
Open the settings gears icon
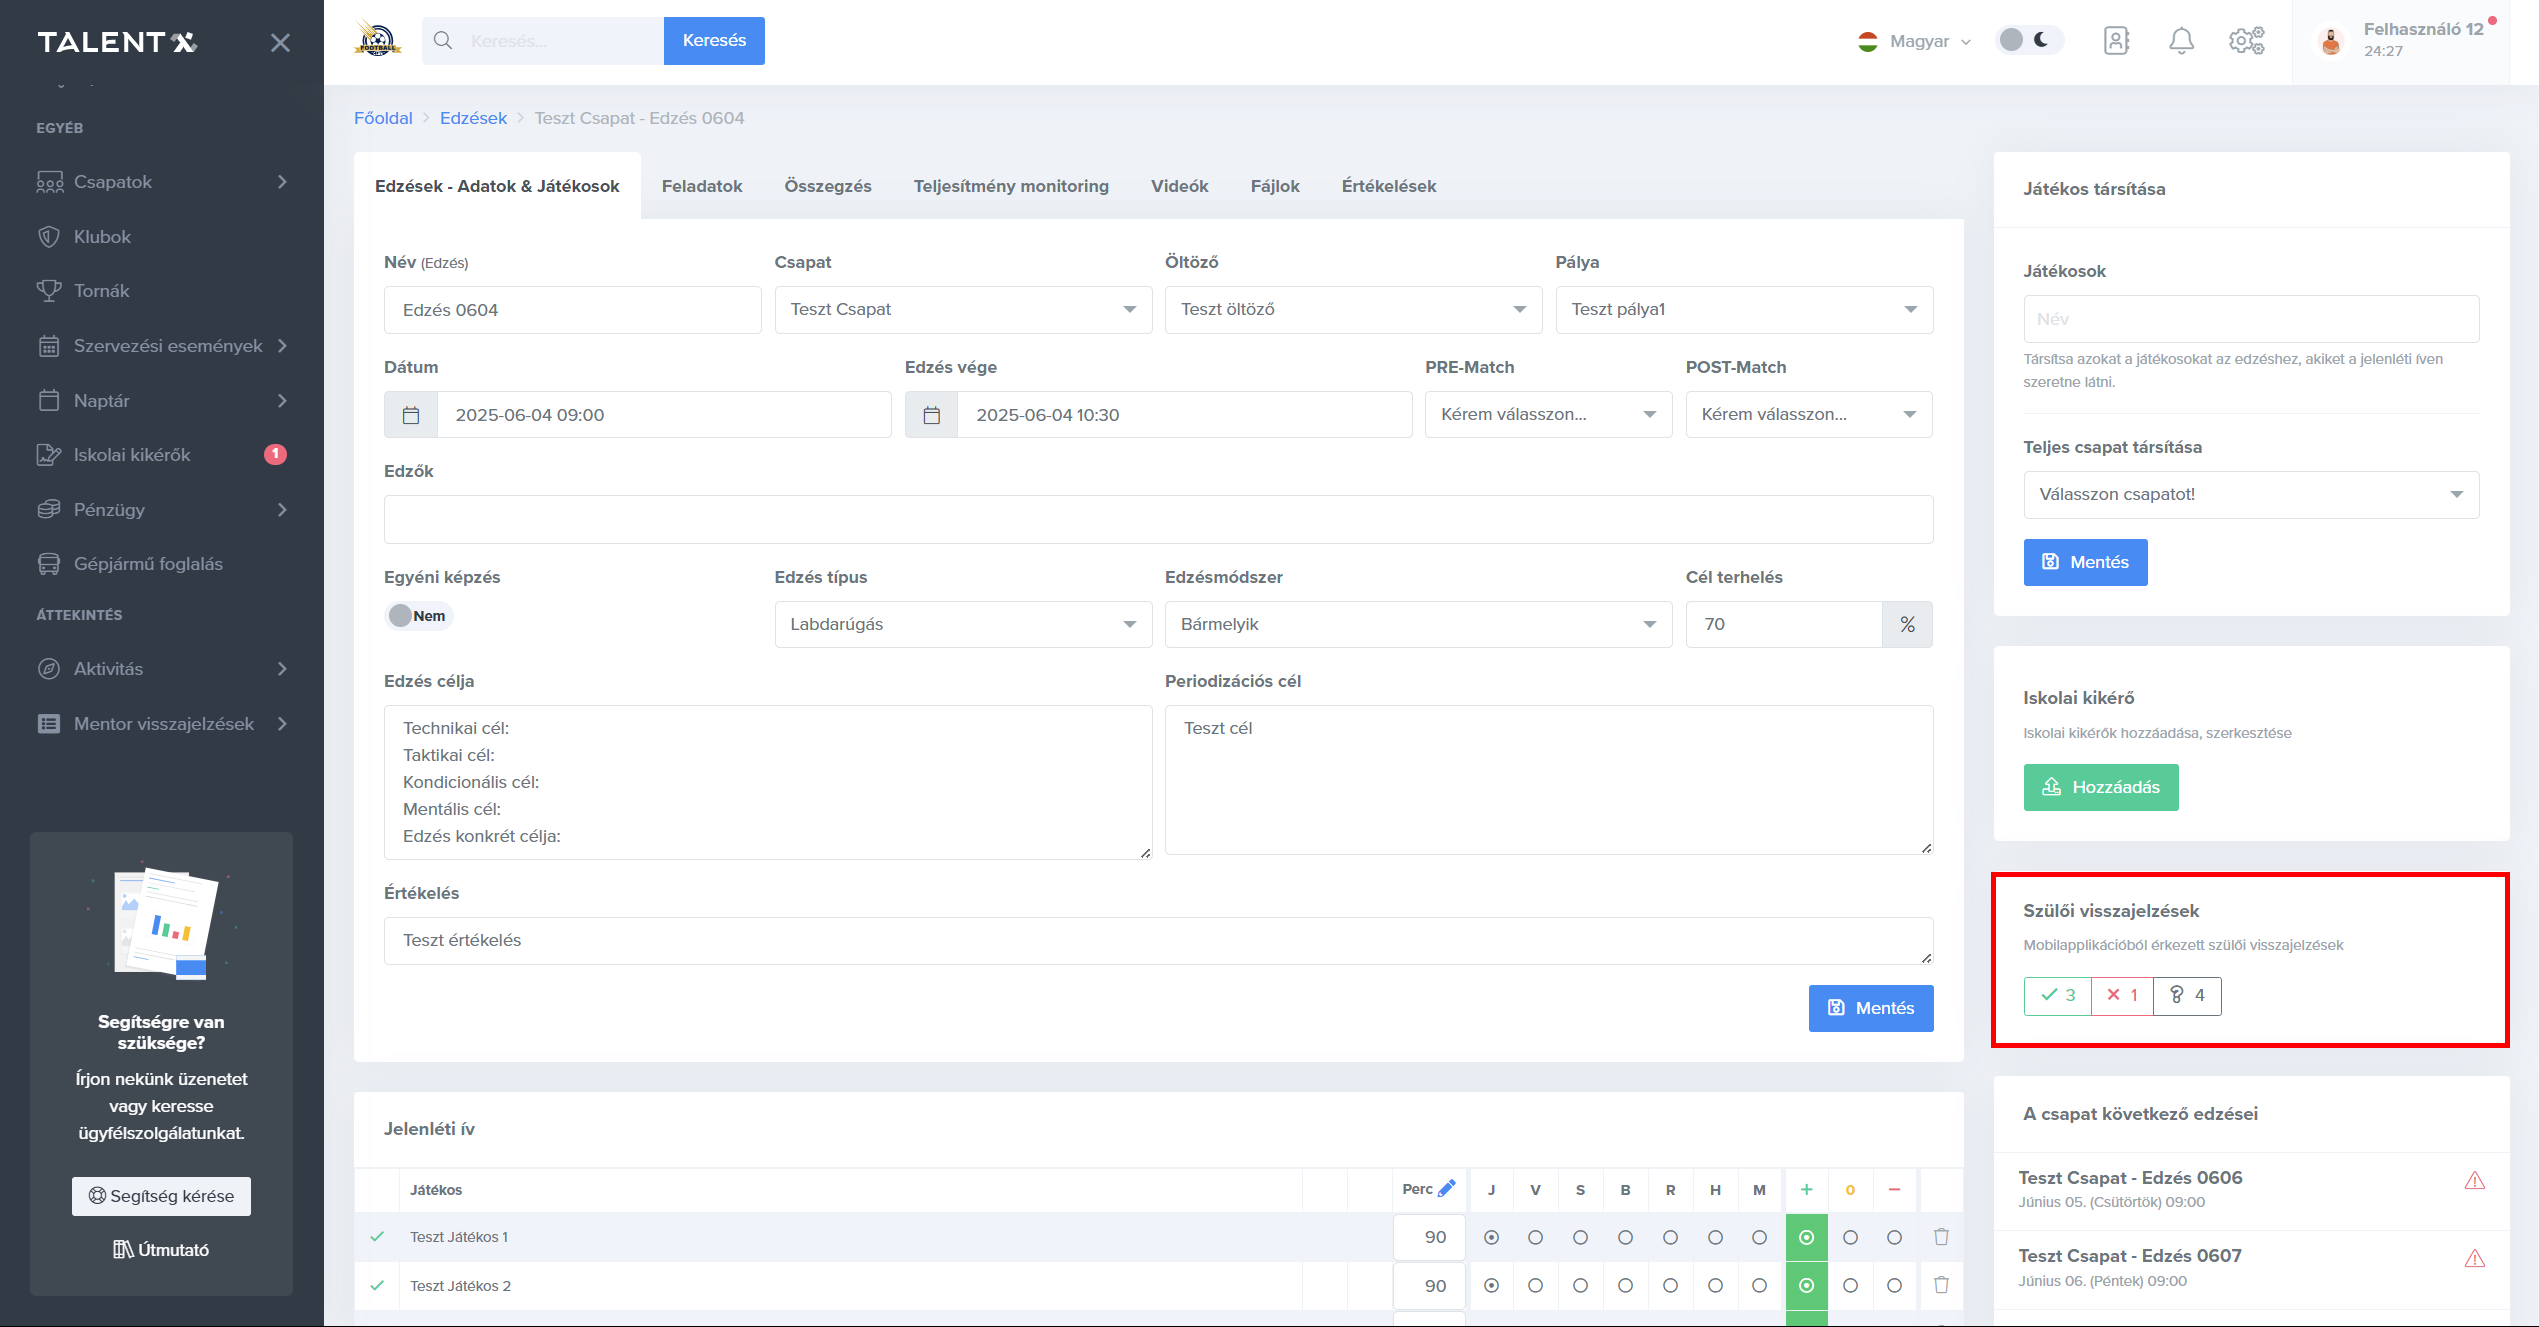(2246, 41)
